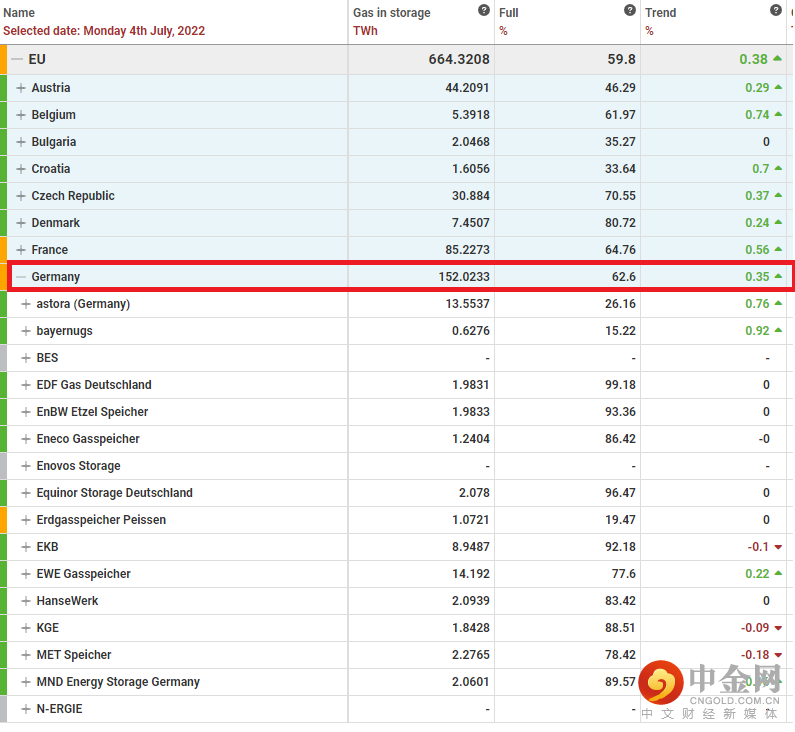Expand the France row
The height and width of the screenshot is (732, 795).
(21, 250)
